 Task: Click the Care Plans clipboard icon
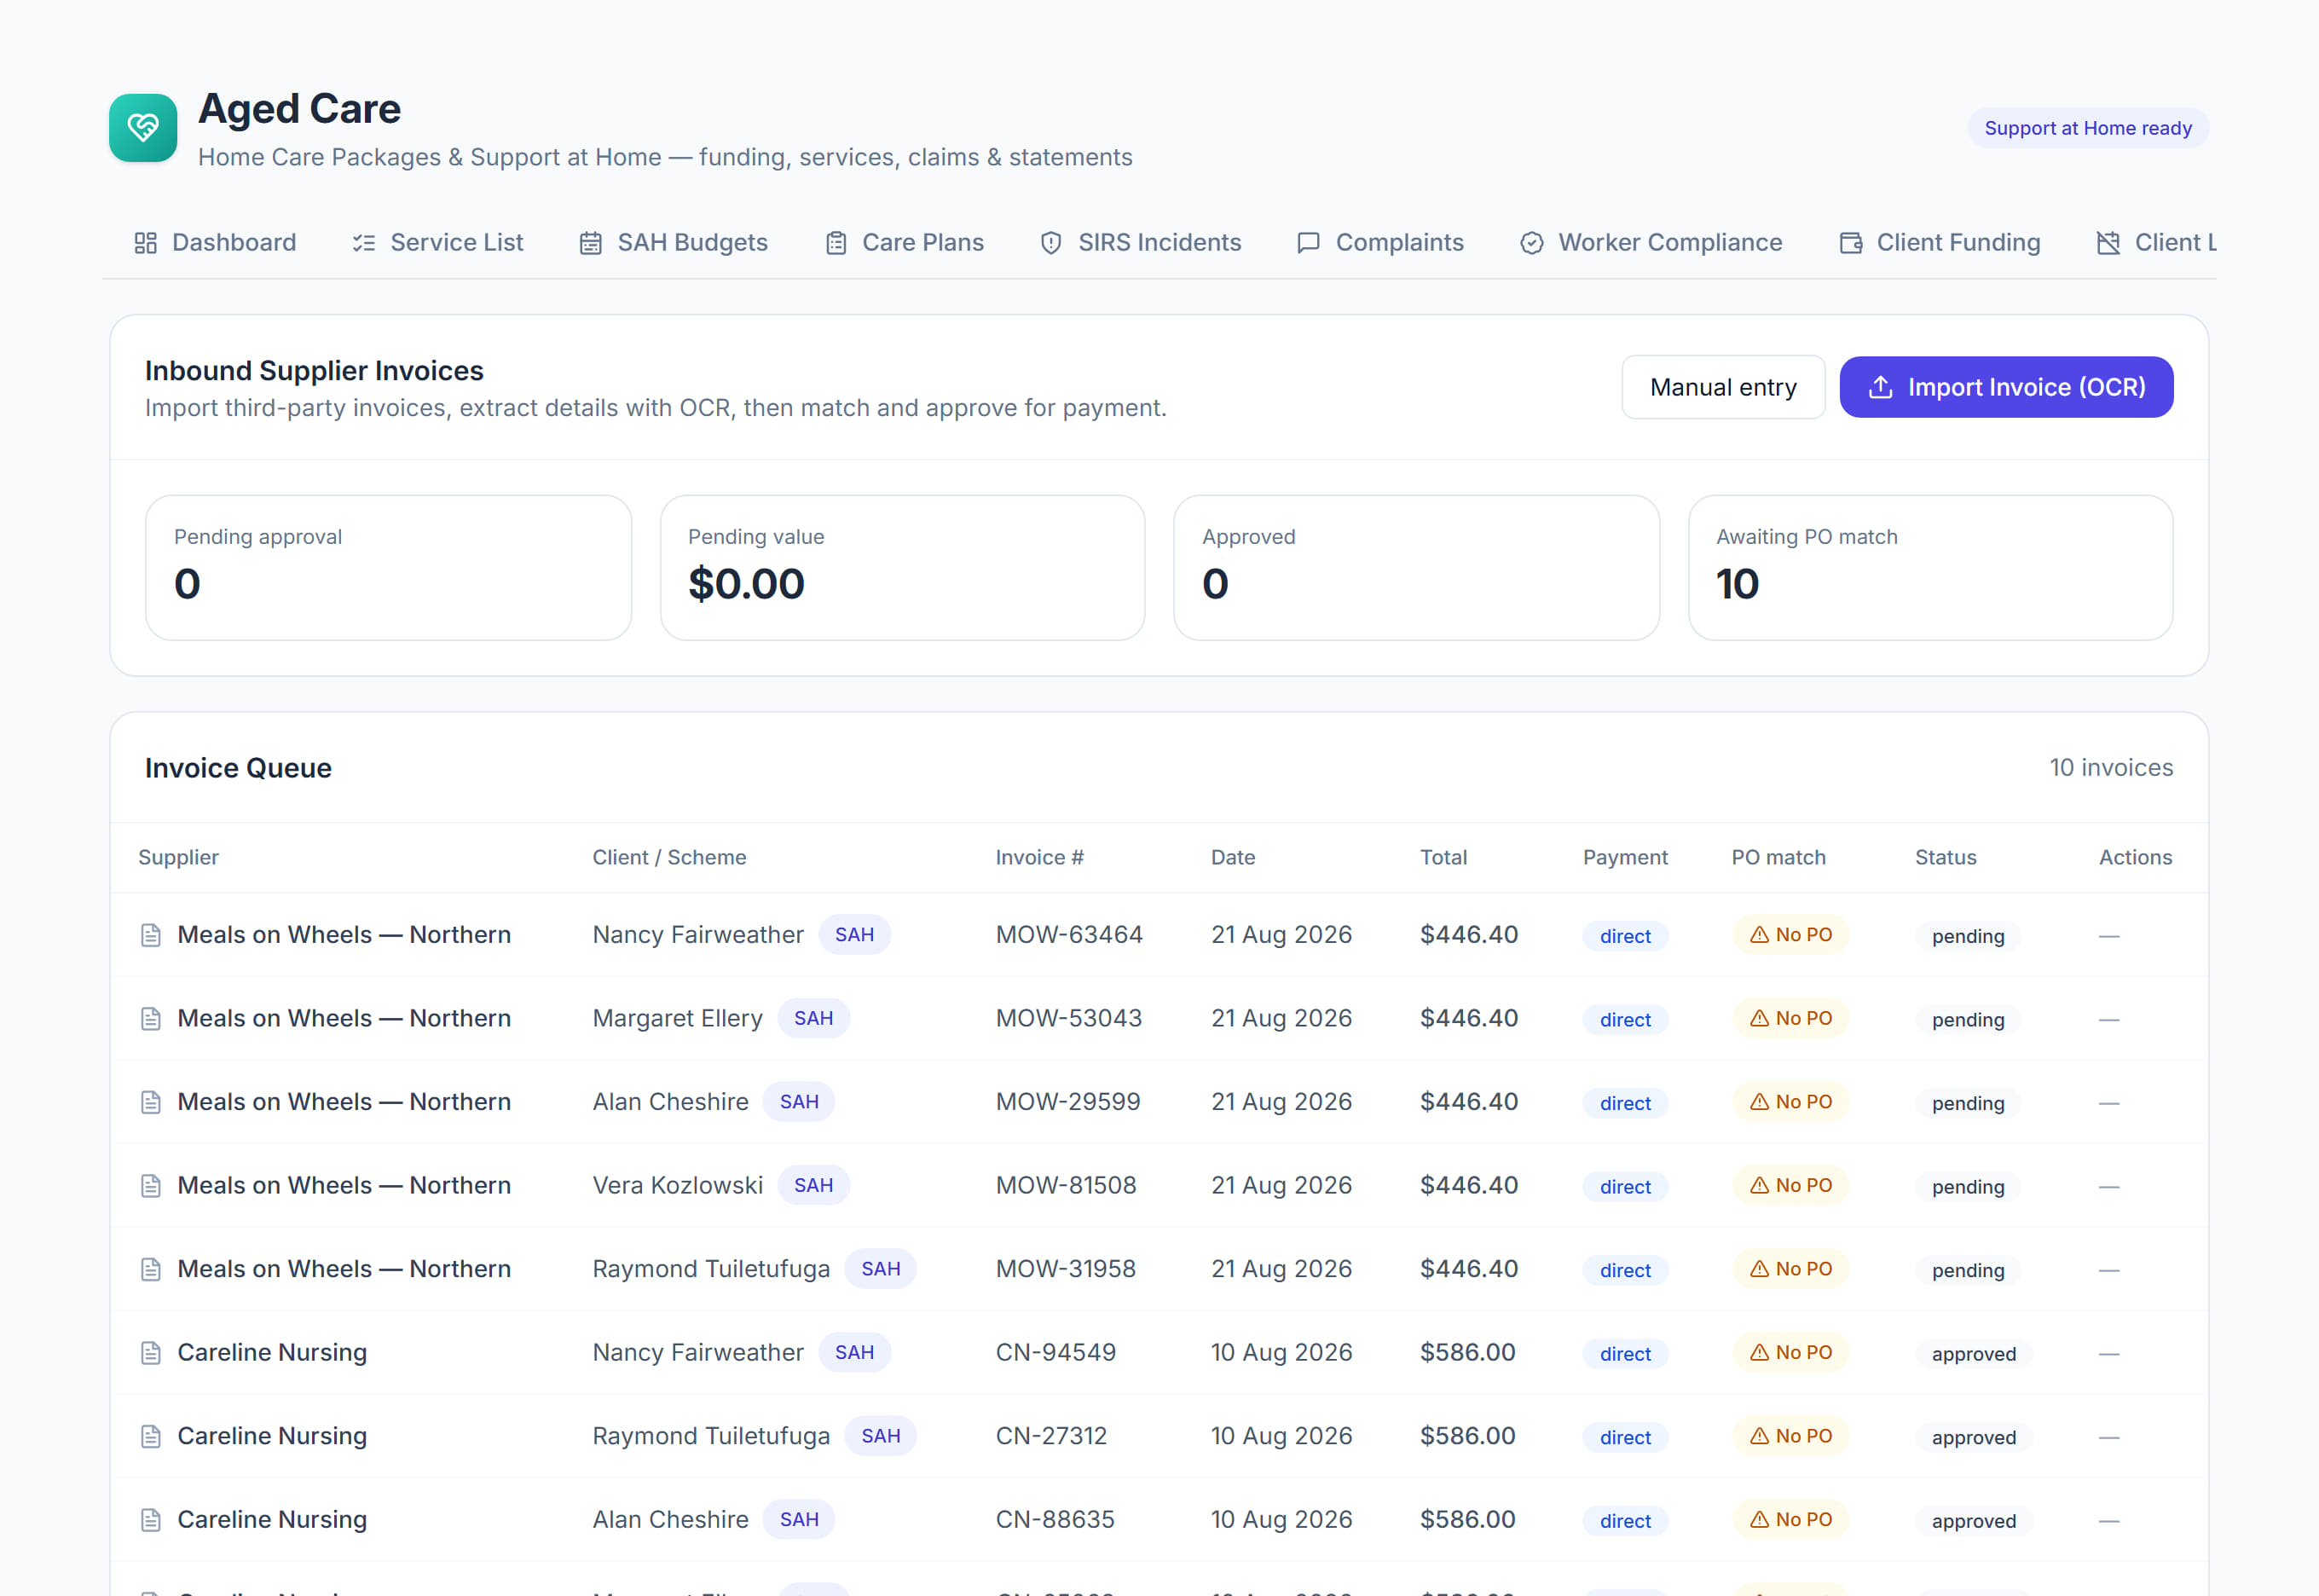(836, 243)
